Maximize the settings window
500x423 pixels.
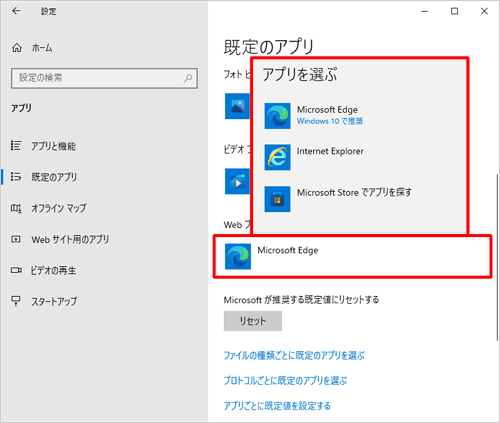coord(454,11)
